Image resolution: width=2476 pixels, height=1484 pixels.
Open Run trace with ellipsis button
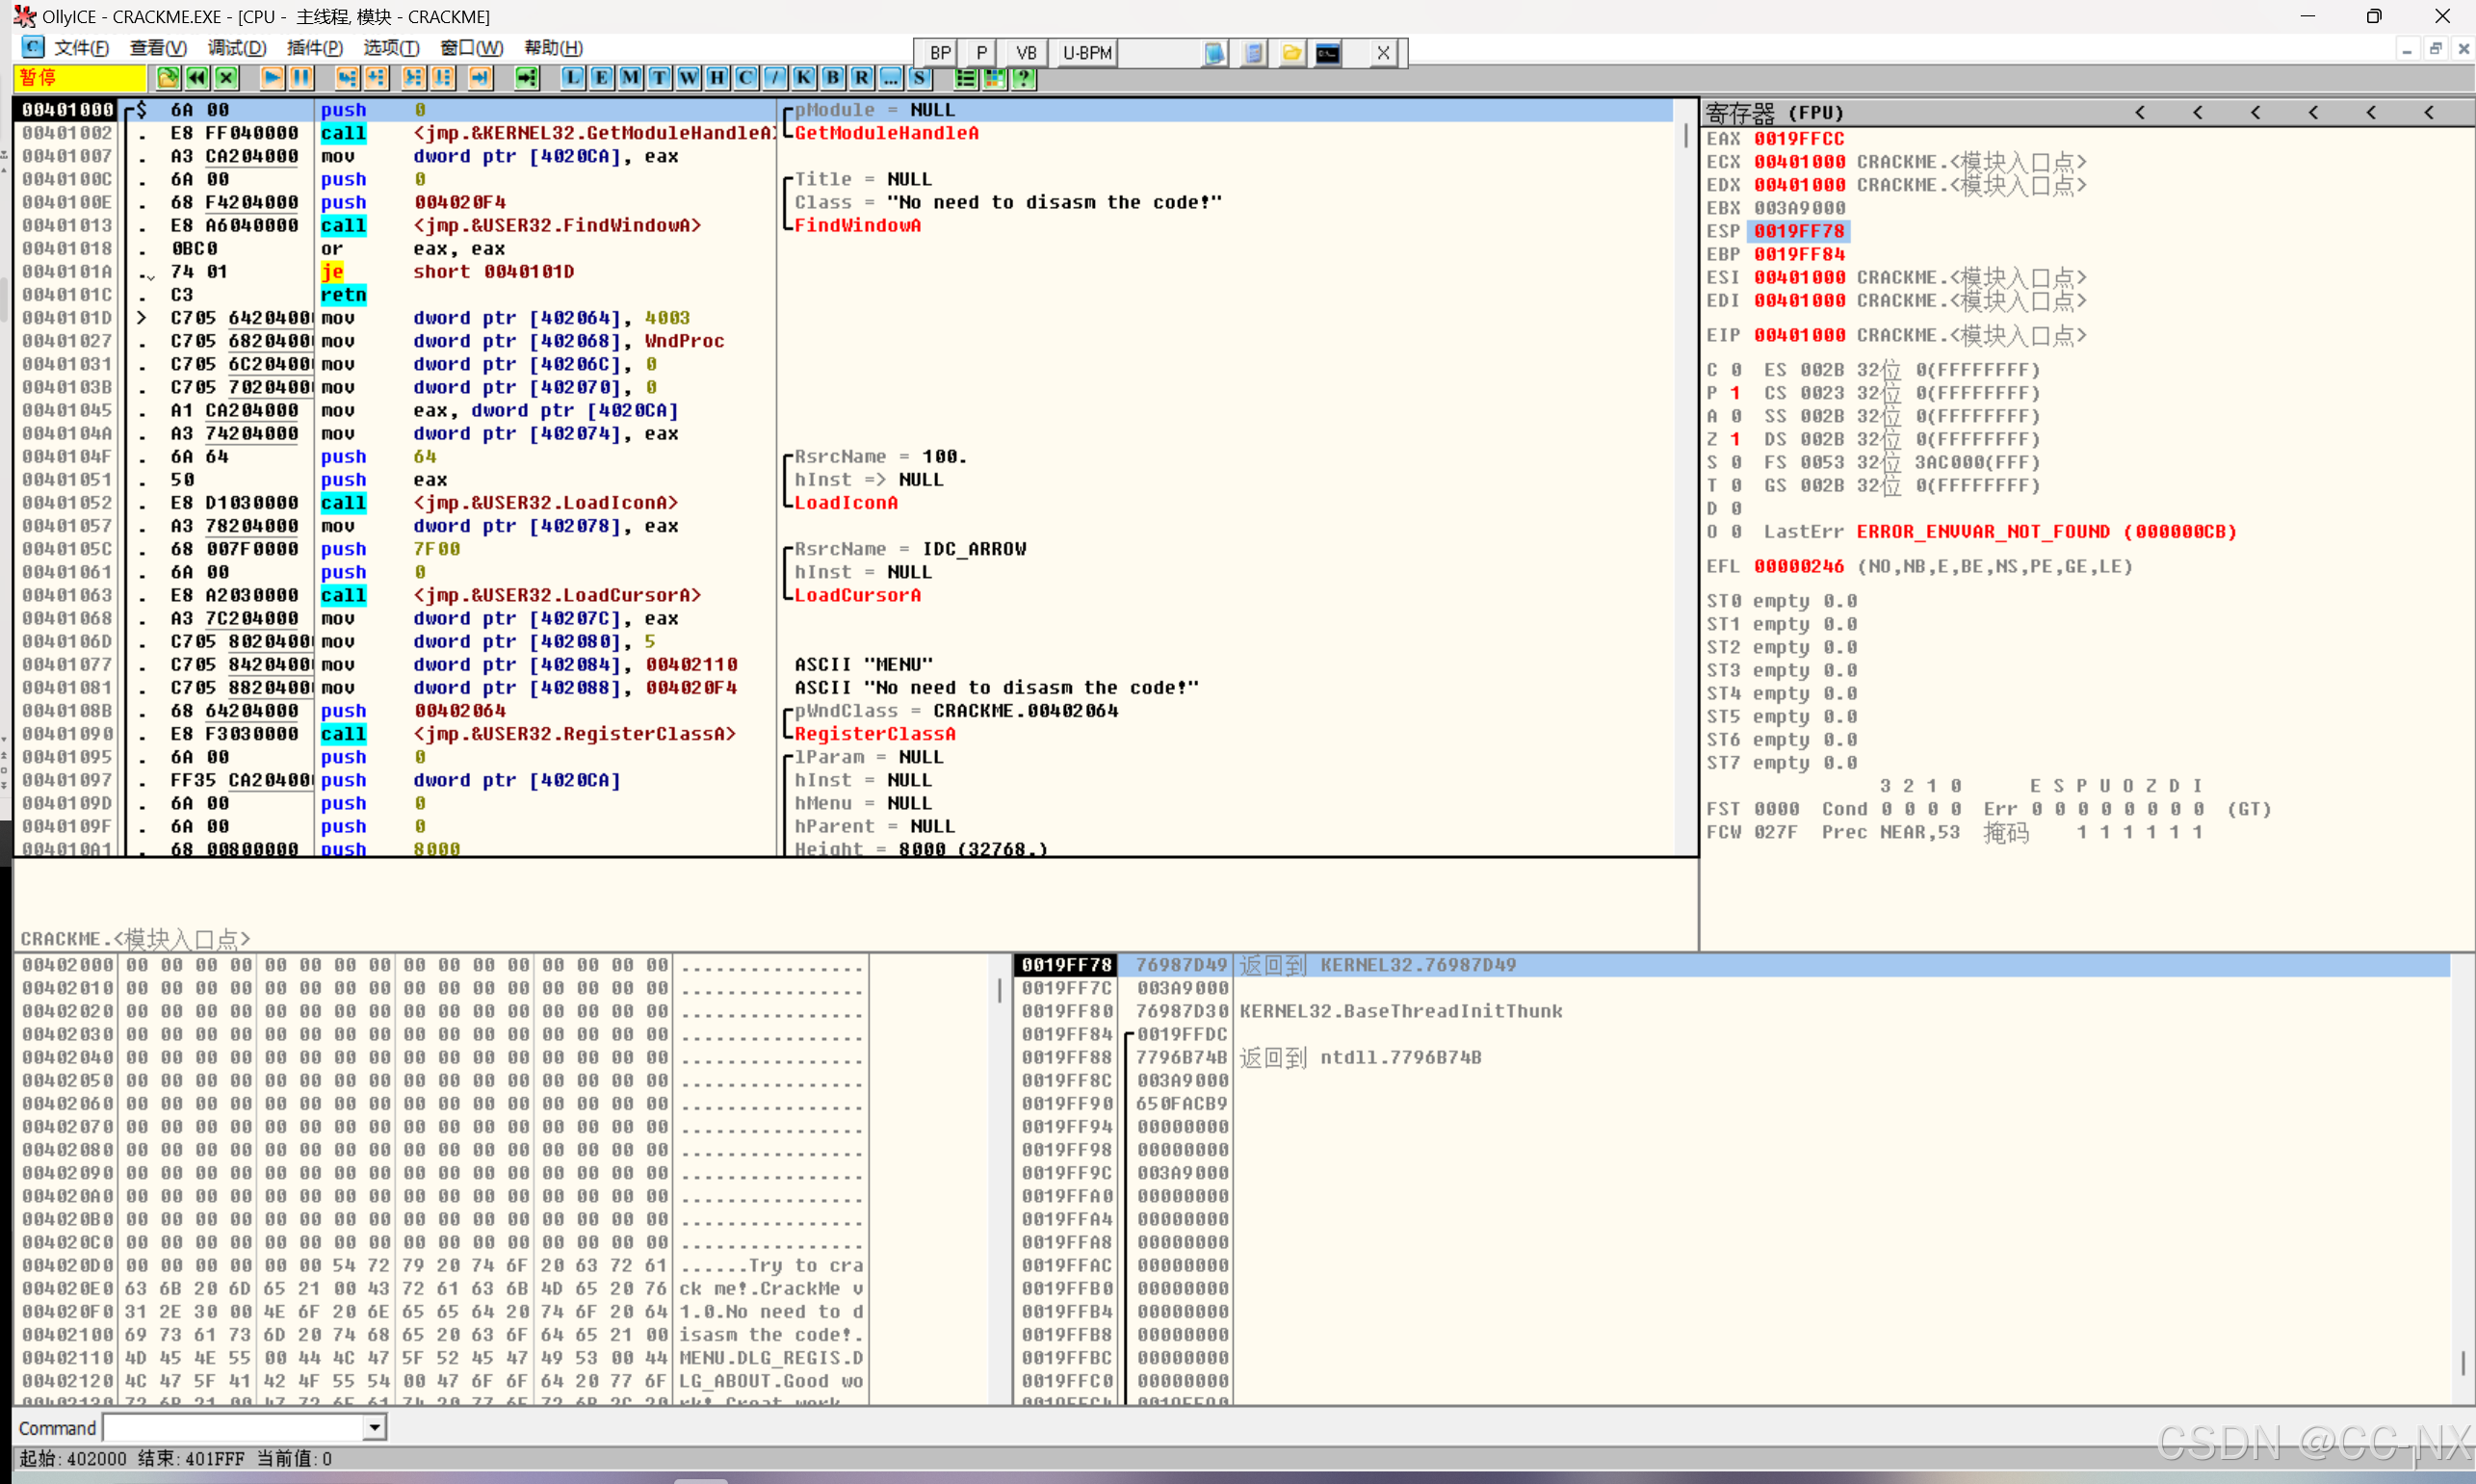pos(891,78)
